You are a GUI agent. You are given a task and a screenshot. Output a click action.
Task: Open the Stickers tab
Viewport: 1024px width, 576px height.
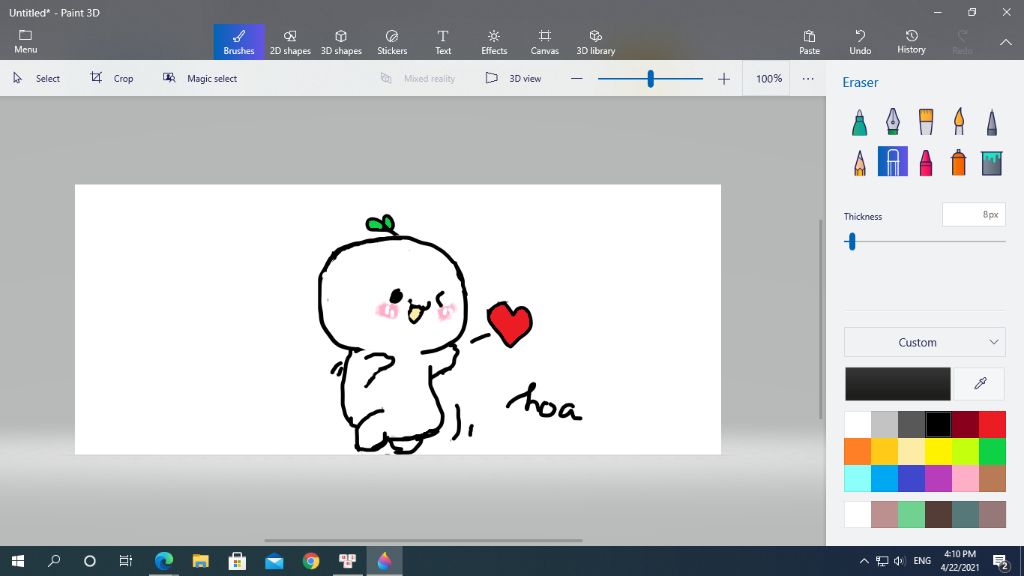click(392, 42)
